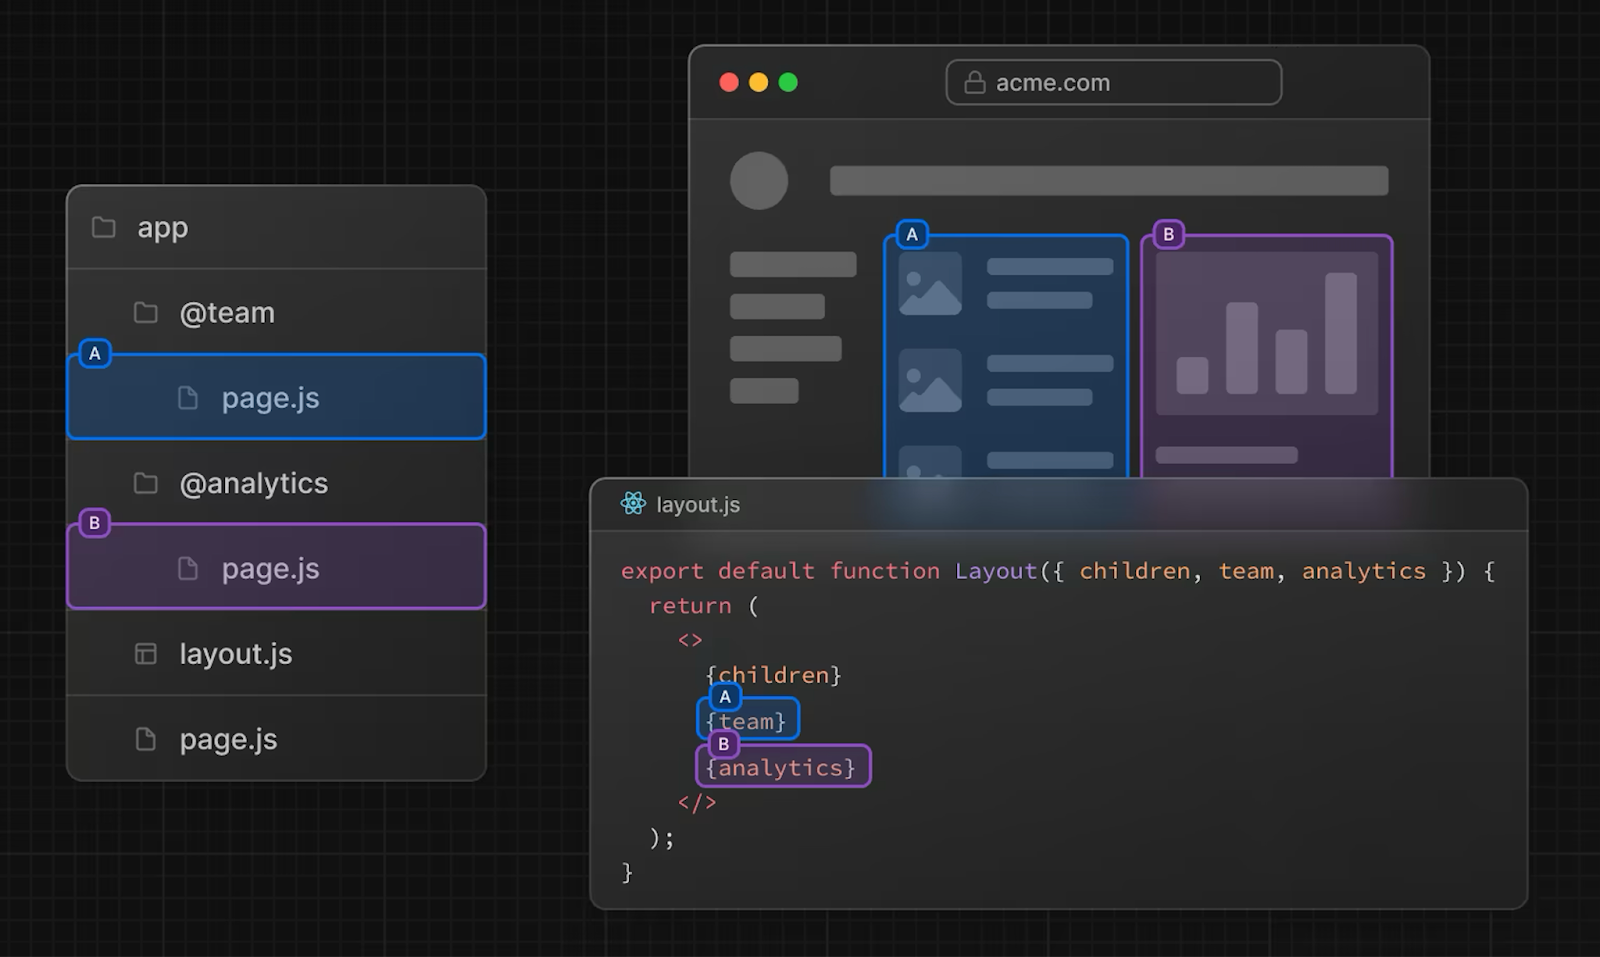Click the children parameter in function signature
1600x957 pixels.
1135,571
